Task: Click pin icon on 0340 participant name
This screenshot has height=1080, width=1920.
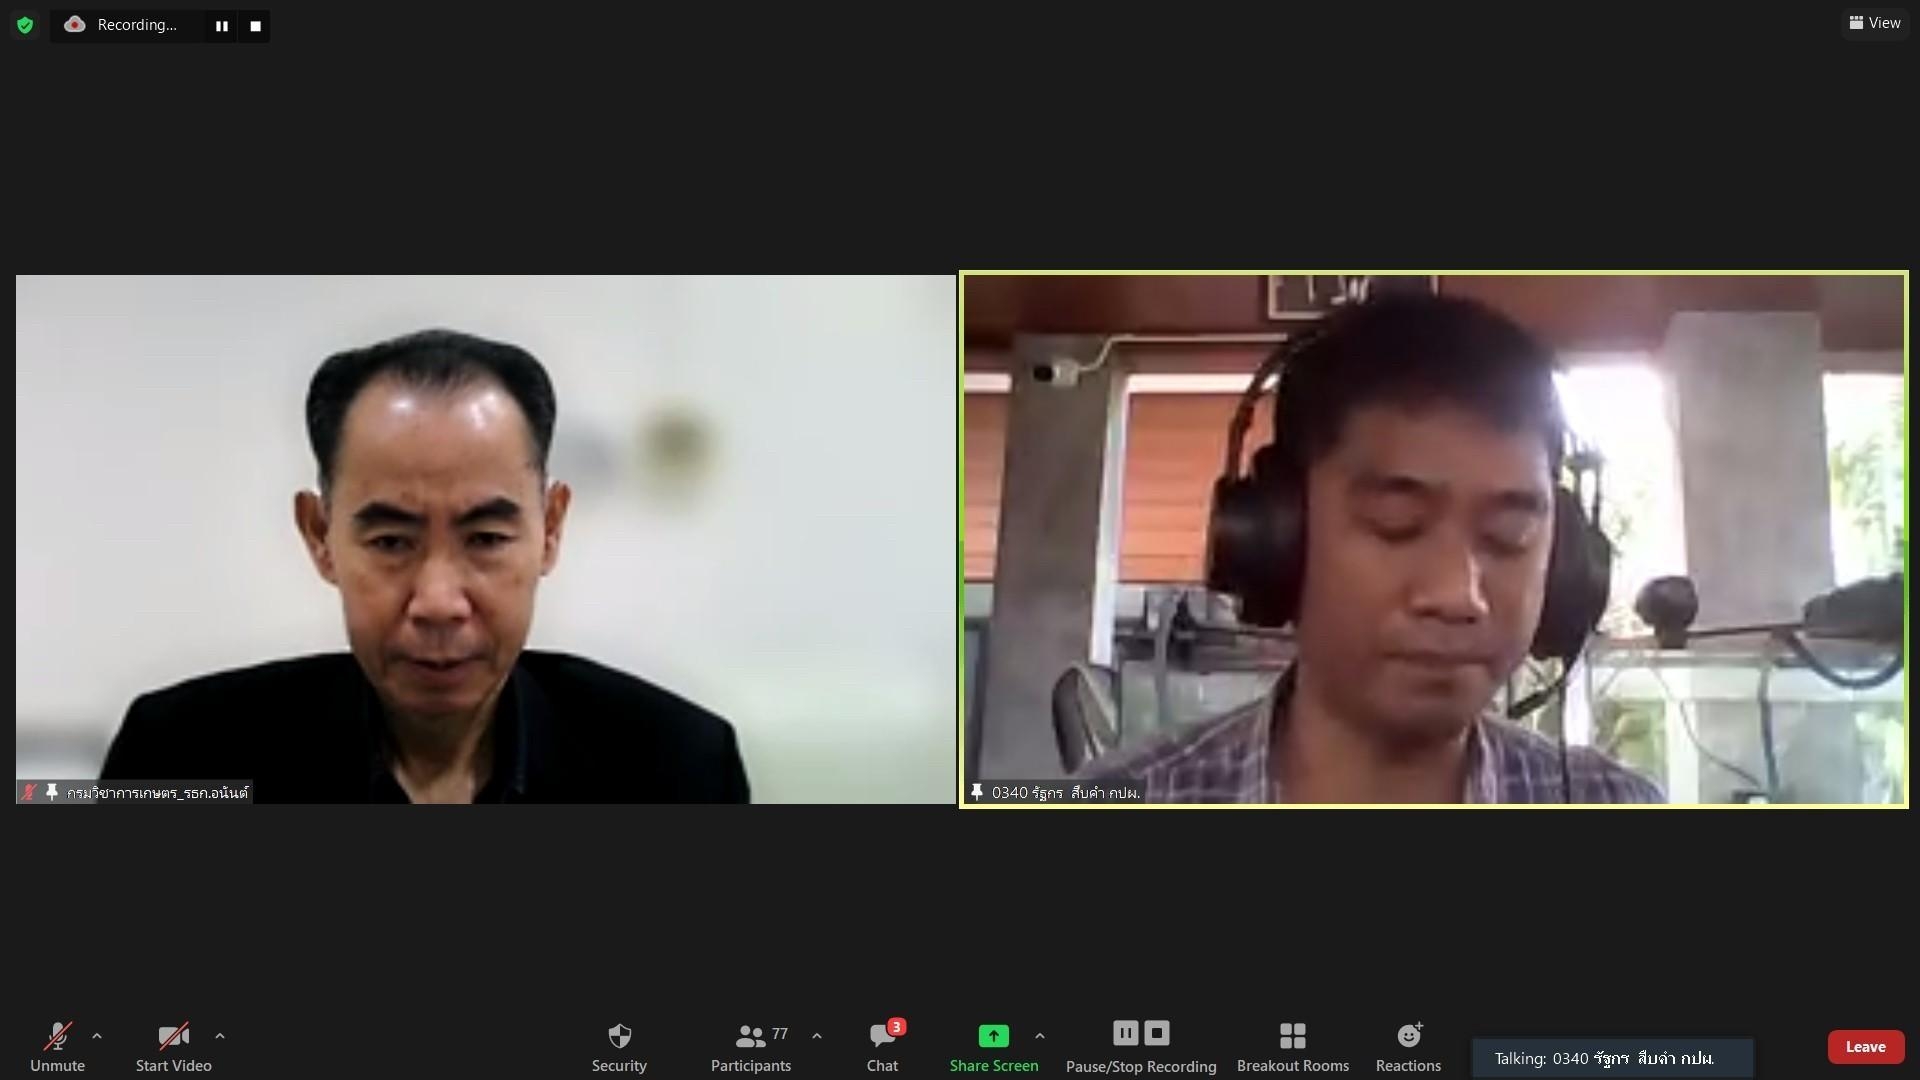Action: tap(977, 792)
